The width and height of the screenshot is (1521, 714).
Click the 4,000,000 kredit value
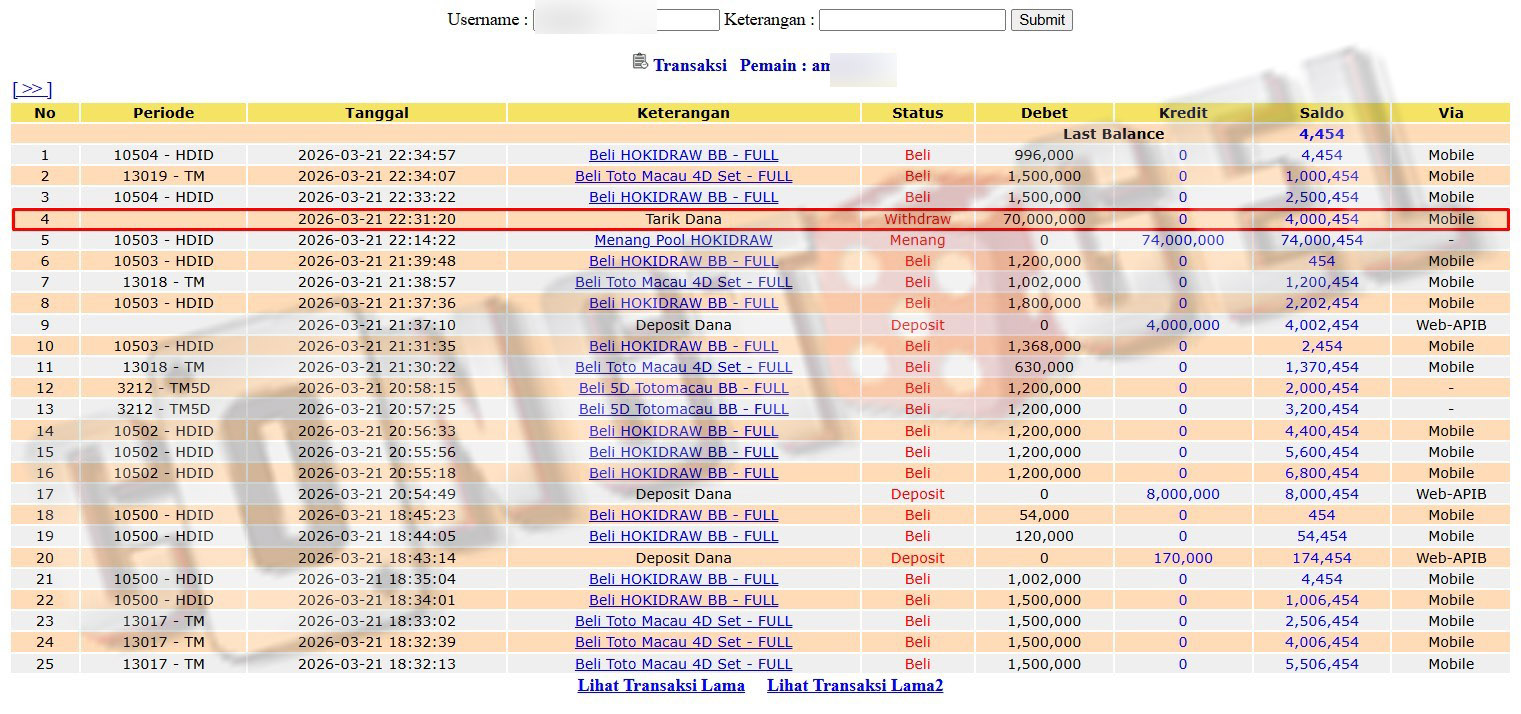[x=1183, y=325]
